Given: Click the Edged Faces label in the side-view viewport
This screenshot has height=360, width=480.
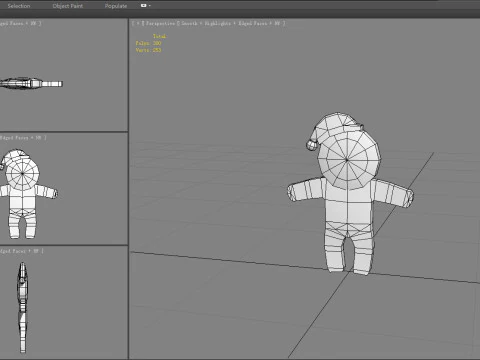Looking at the screenshot, I should pos(13,251).
